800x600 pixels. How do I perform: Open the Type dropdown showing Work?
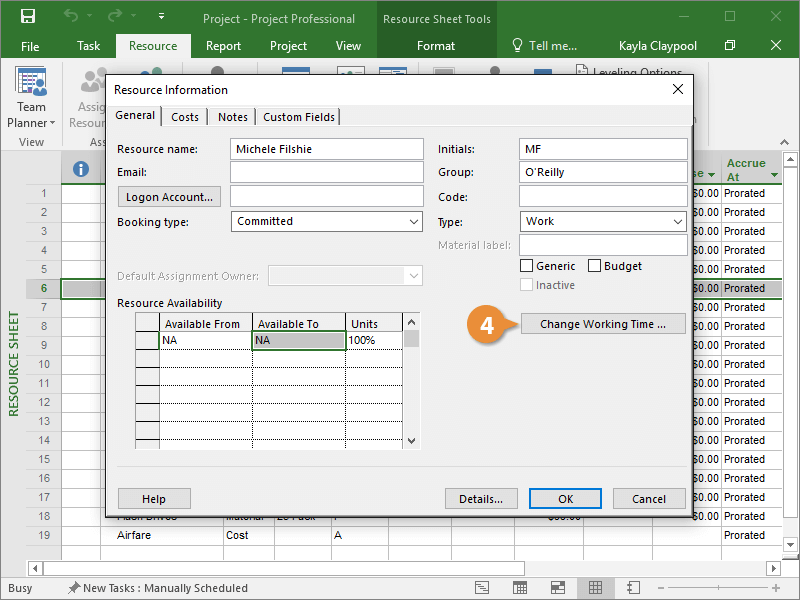coord(677,222)
